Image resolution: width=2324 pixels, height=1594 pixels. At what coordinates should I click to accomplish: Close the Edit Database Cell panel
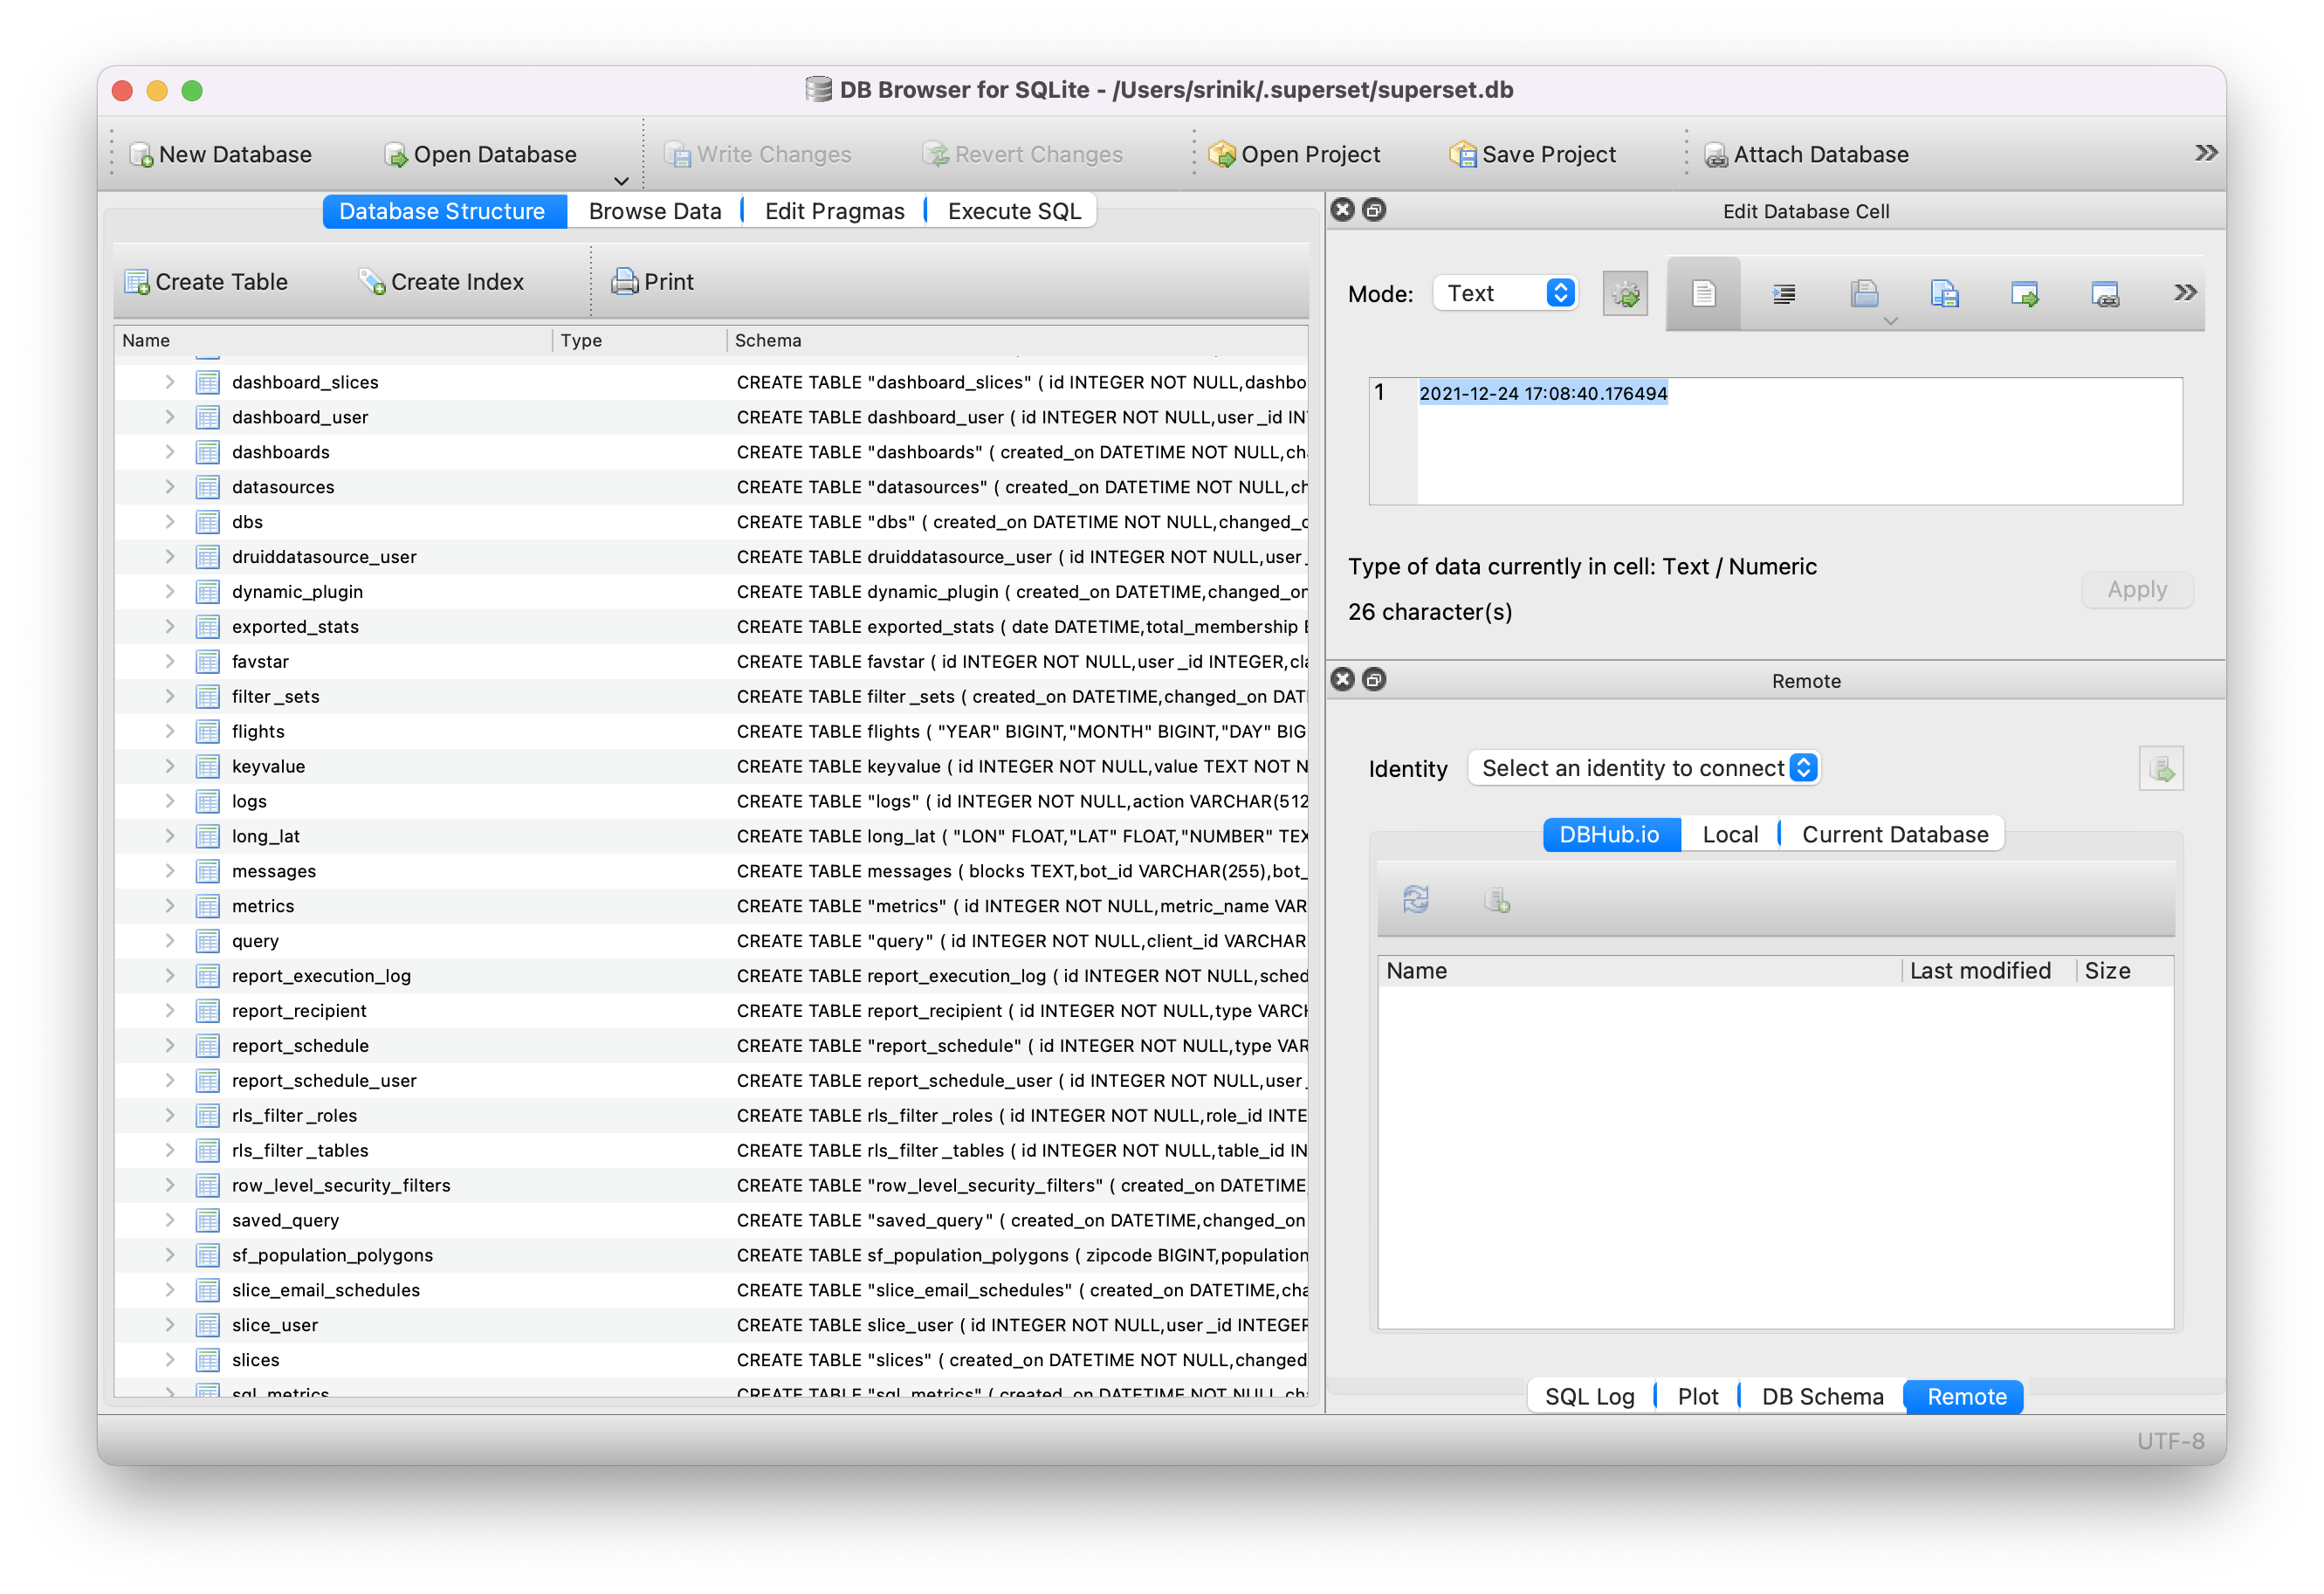coord(1343,210)
